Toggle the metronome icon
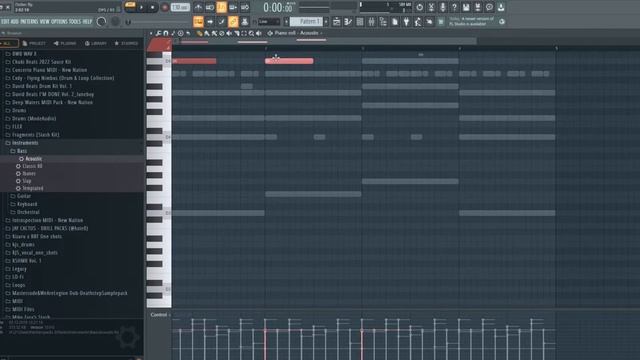The height and width of the screenshot is (360, 640). click(198, 7)
